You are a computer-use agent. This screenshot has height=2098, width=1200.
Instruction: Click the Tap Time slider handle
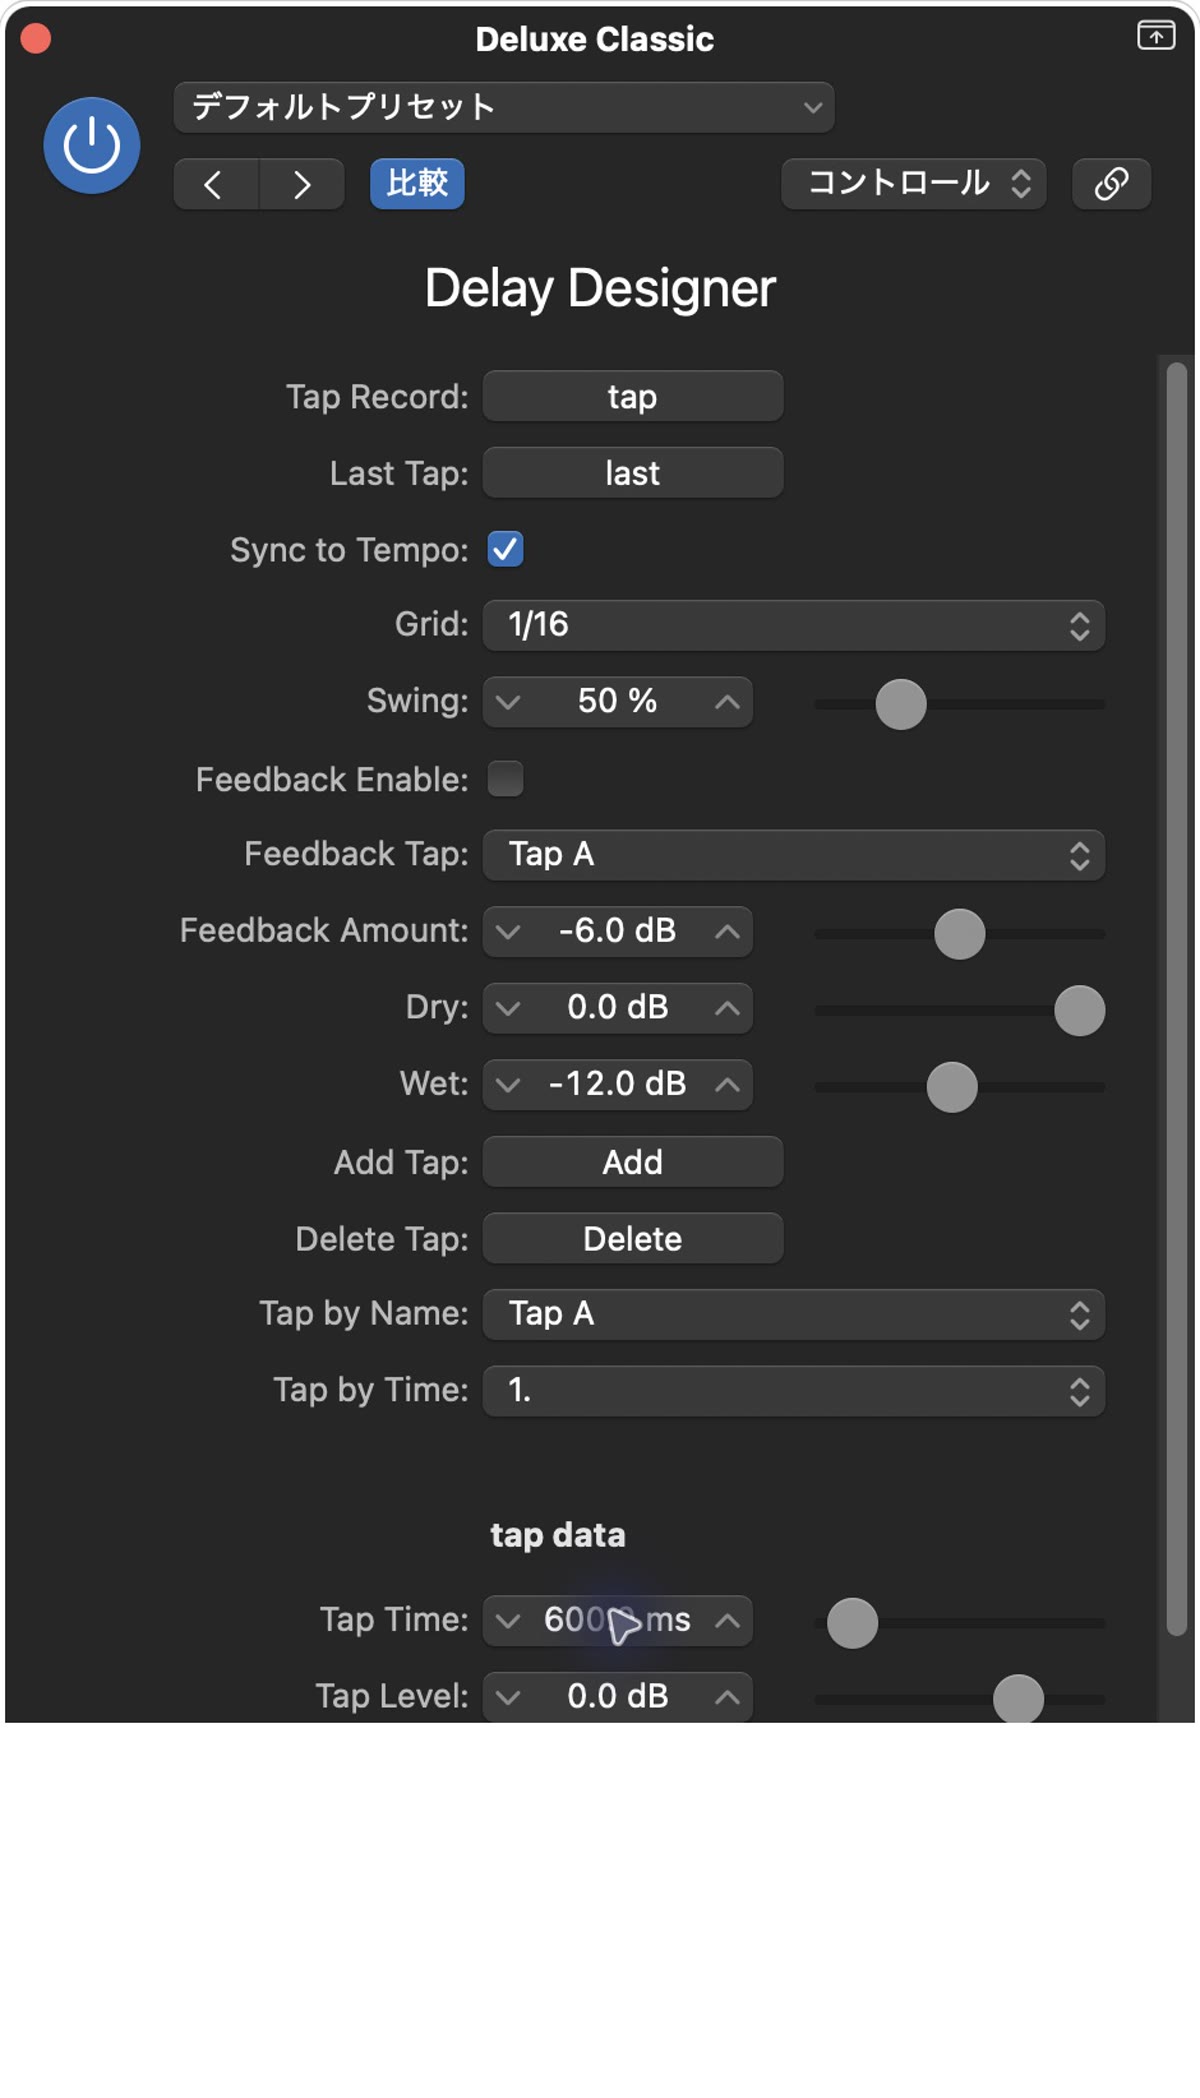[853, 1623]
